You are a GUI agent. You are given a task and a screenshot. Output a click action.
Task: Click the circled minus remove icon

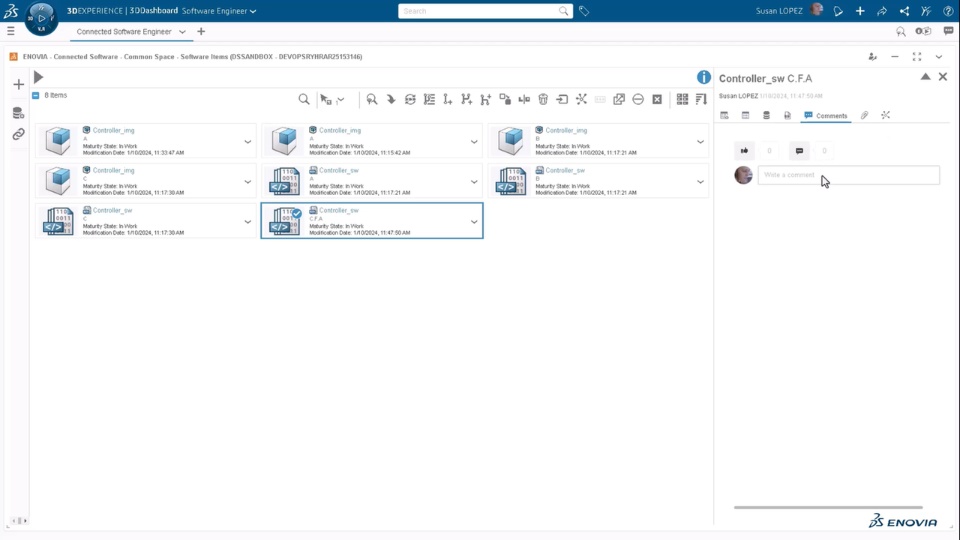point(638,99)
